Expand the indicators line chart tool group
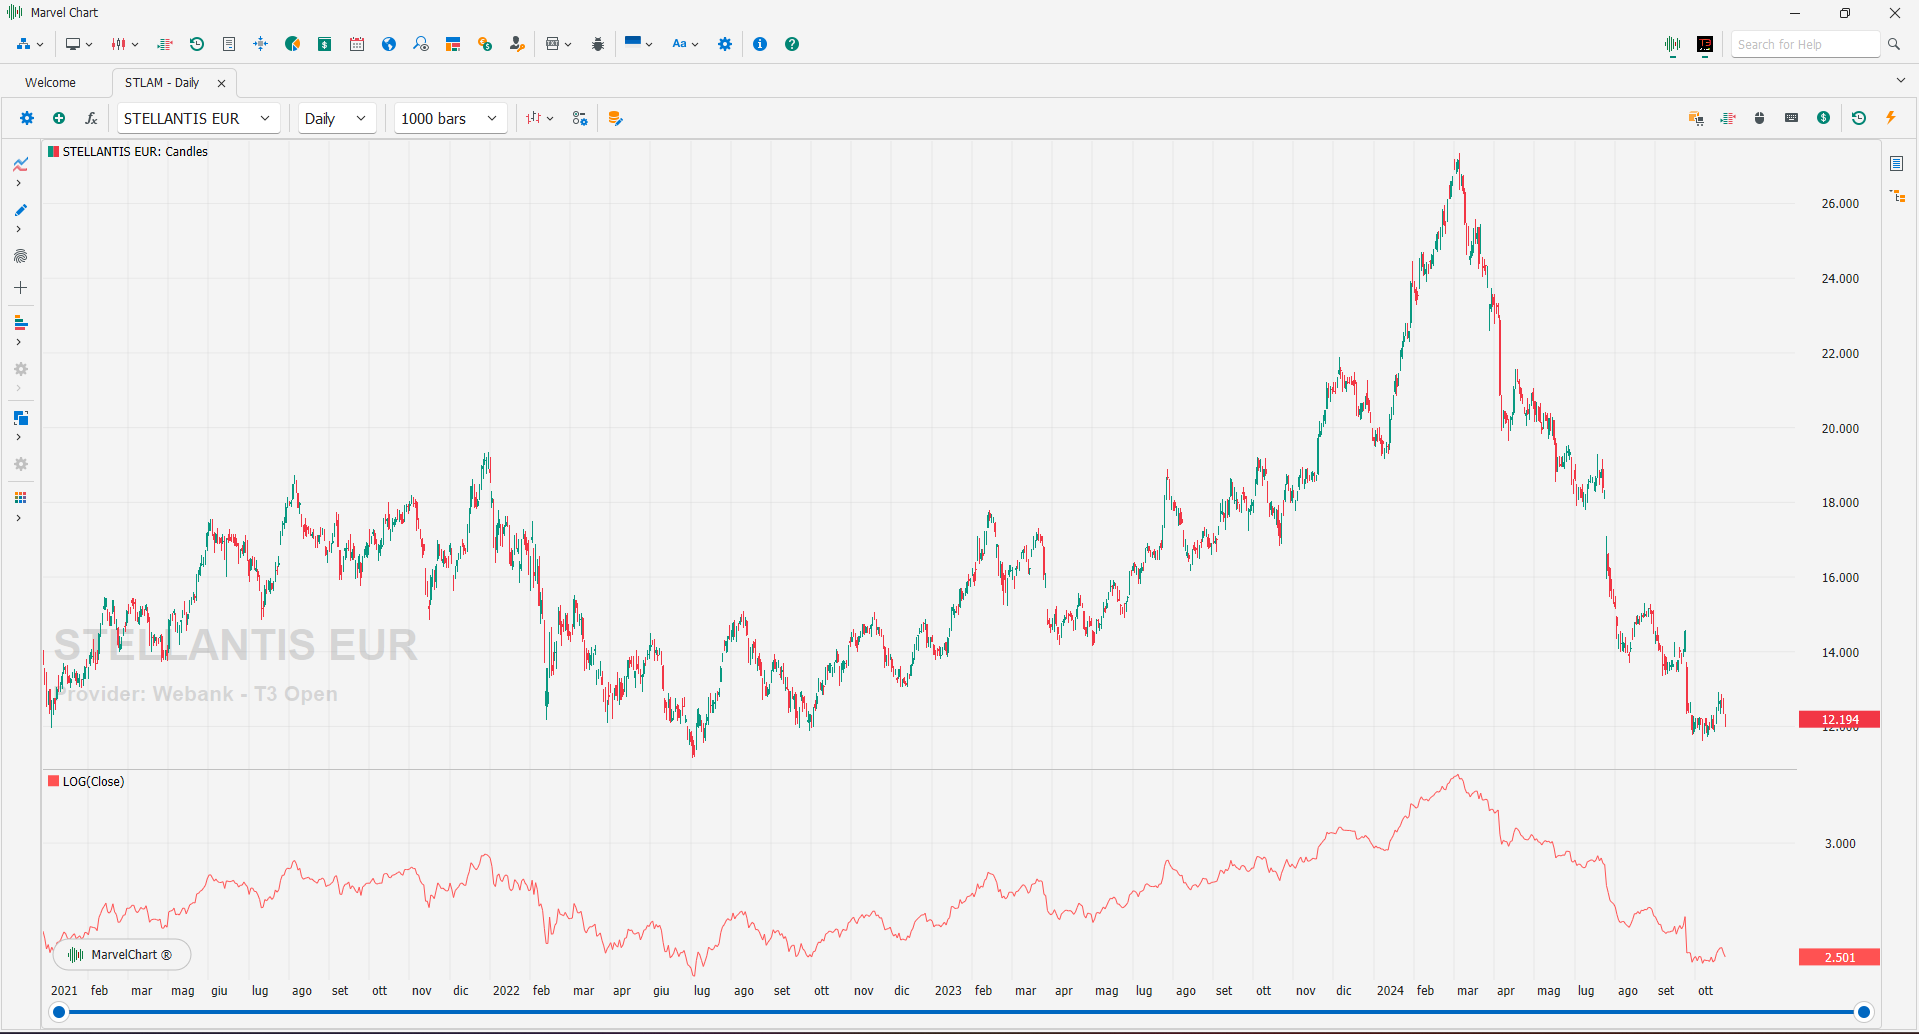Screen dimensions: 1919x1034 [18, 183]
